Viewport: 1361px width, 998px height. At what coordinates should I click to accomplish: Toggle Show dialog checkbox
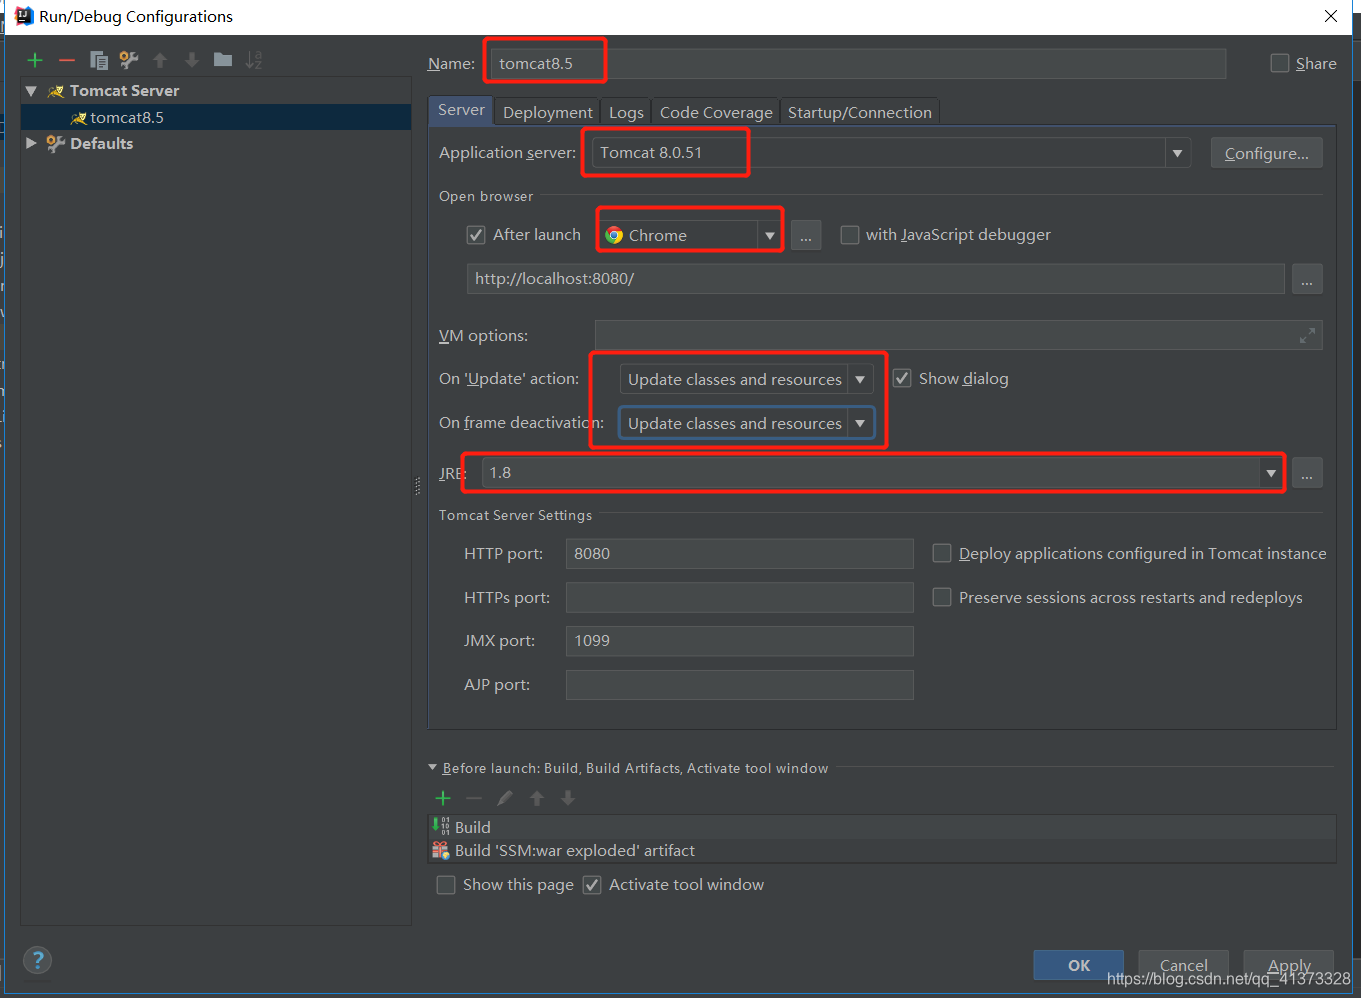tap(902, 378)
